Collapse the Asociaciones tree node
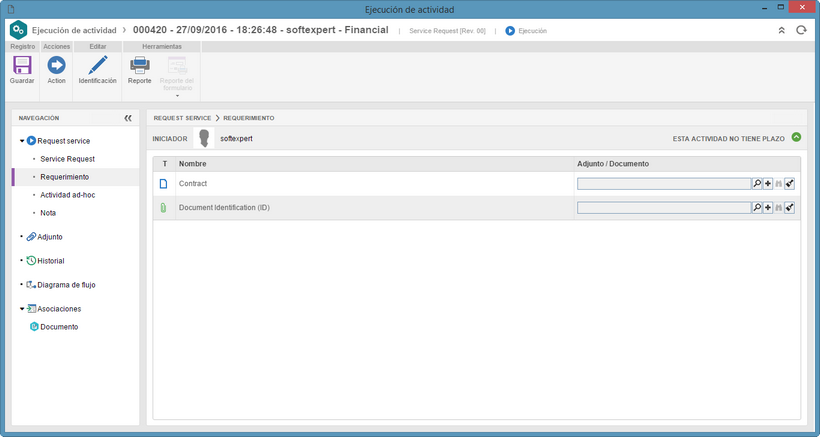820x437 pixels. click(22, 309)
